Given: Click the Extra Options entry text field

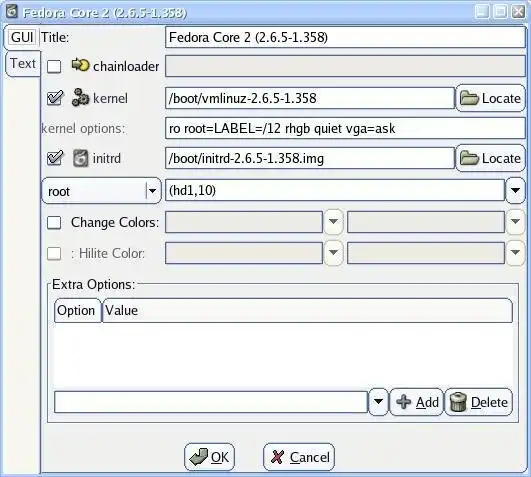Looking at the screenshot, I should click(x=211, y=402).
